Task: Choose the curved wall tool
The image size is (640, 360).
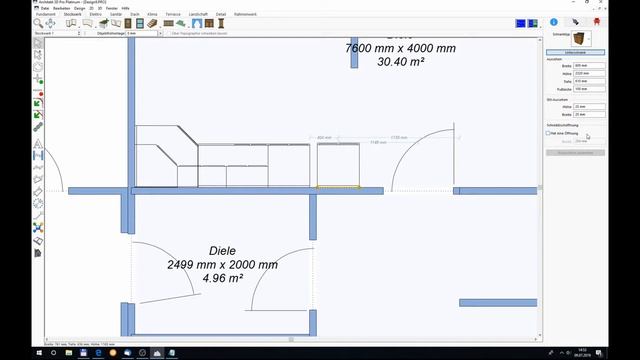Action: pyautogui.click(x=87, y=23)
